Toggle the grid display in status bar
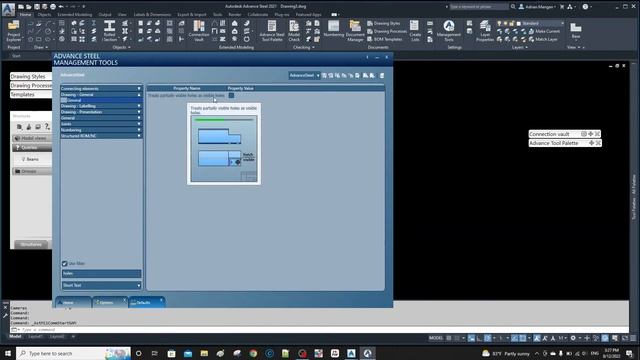640x360 pixels. (x=449, y=338)
